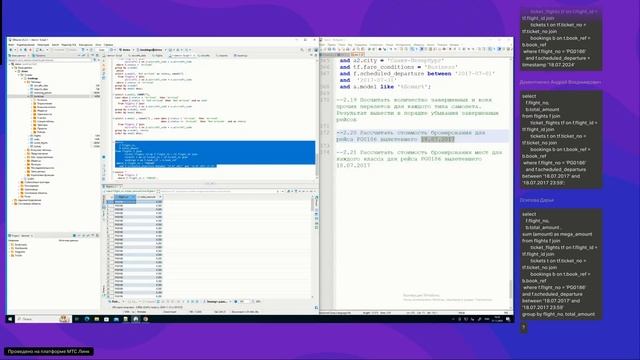This screenshot has width=640, height=360.
Task: Click the selected date '18.07.2017' in Notepad++
Action: click(x=438, y=139)
